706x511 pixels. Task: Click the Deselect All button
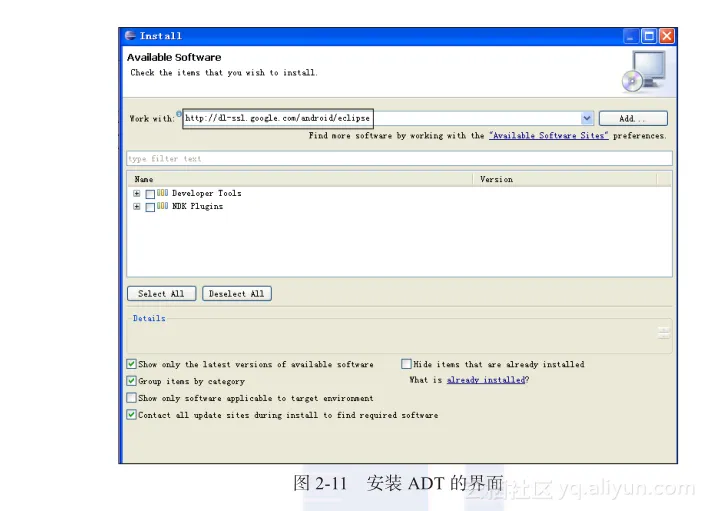click(237, 294)
